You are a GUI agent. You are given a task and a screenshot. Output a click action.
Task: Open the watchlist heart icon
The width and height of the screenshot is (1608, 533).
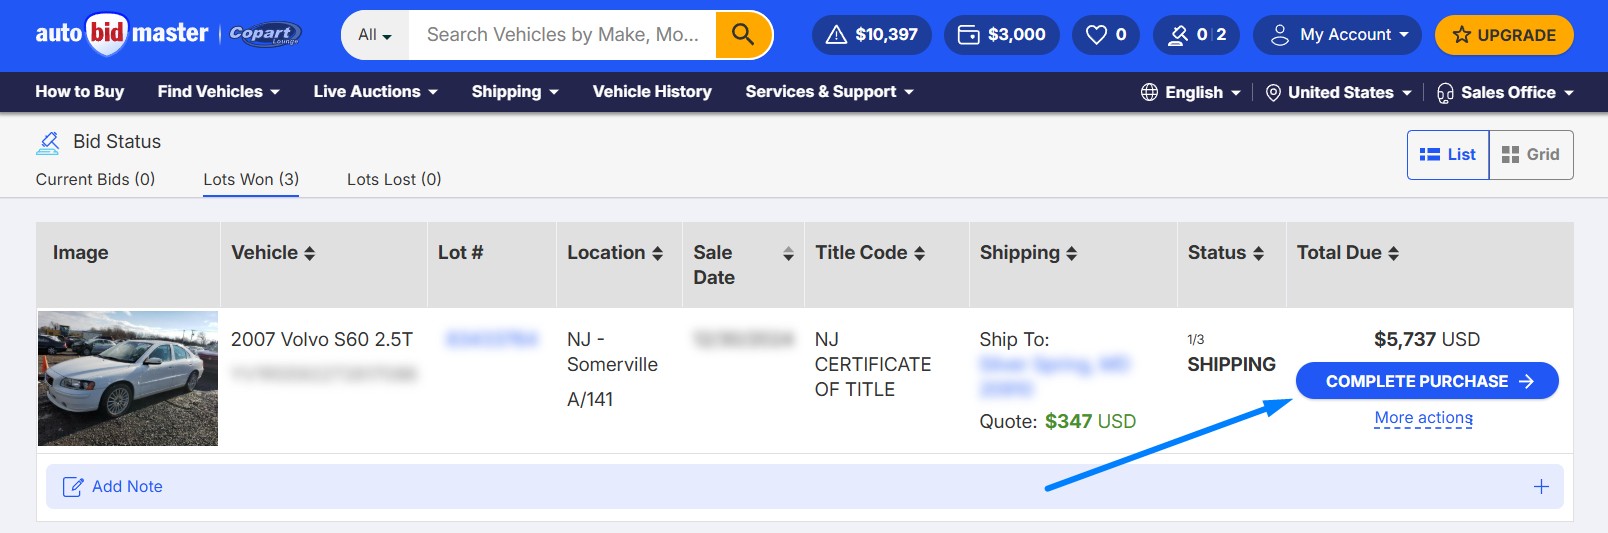1097,35
